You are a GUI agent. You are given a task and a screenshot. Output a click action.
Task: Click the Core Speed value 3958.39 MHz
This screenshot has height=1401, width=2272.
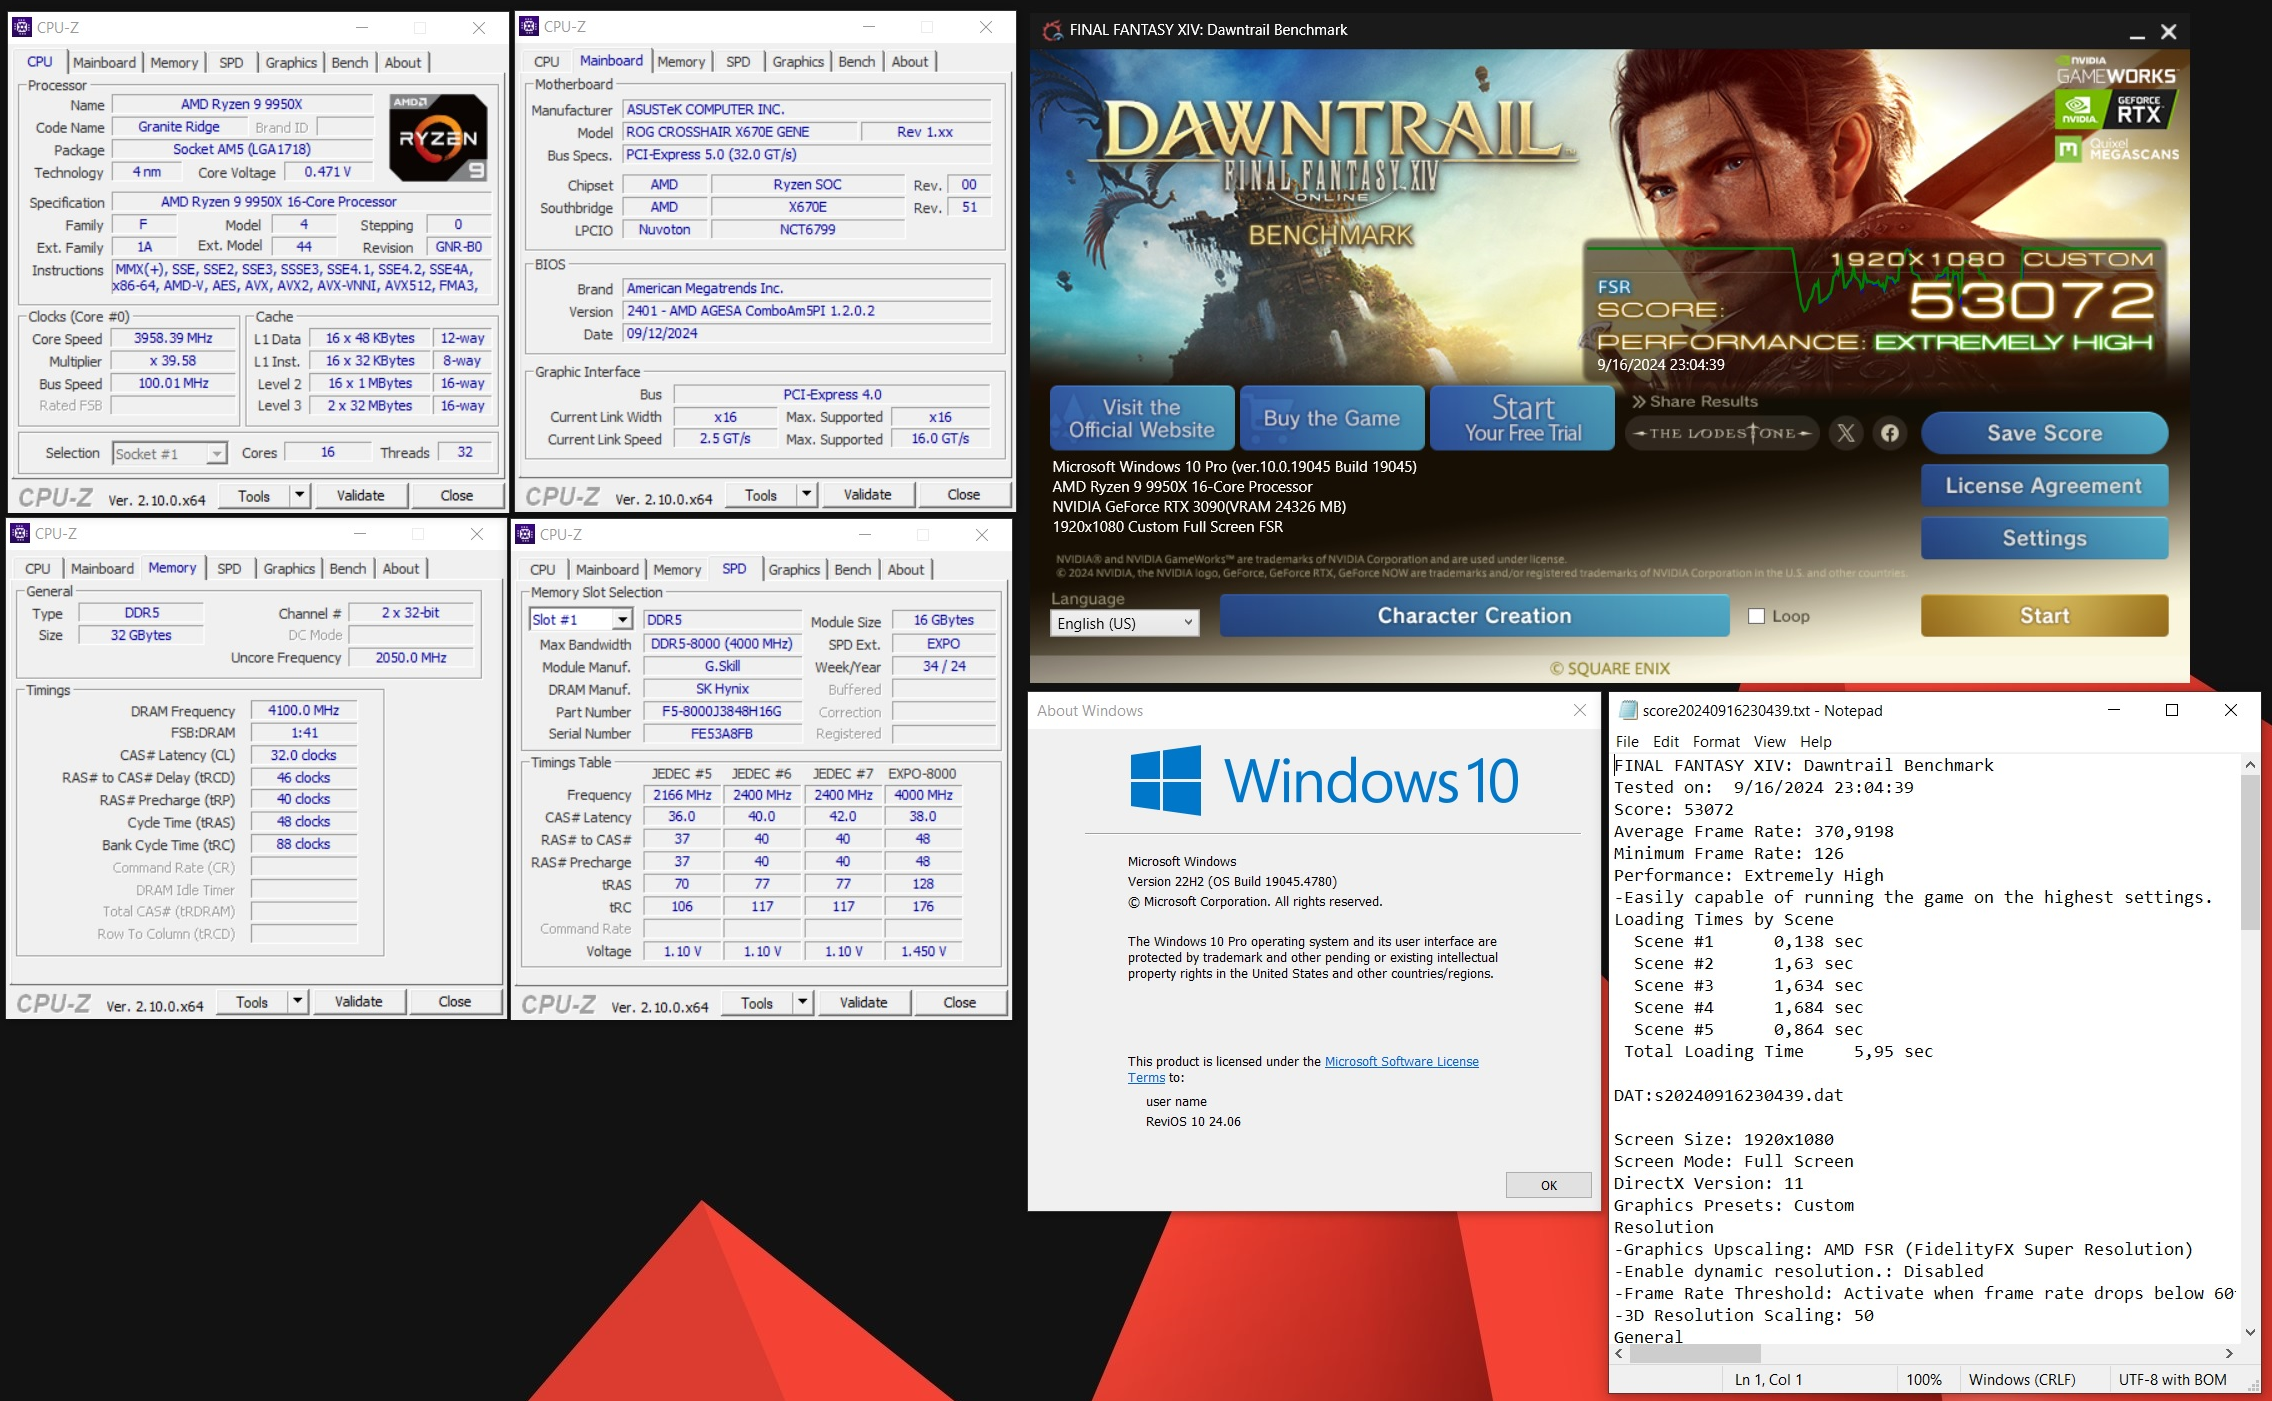tap(173, 338)
